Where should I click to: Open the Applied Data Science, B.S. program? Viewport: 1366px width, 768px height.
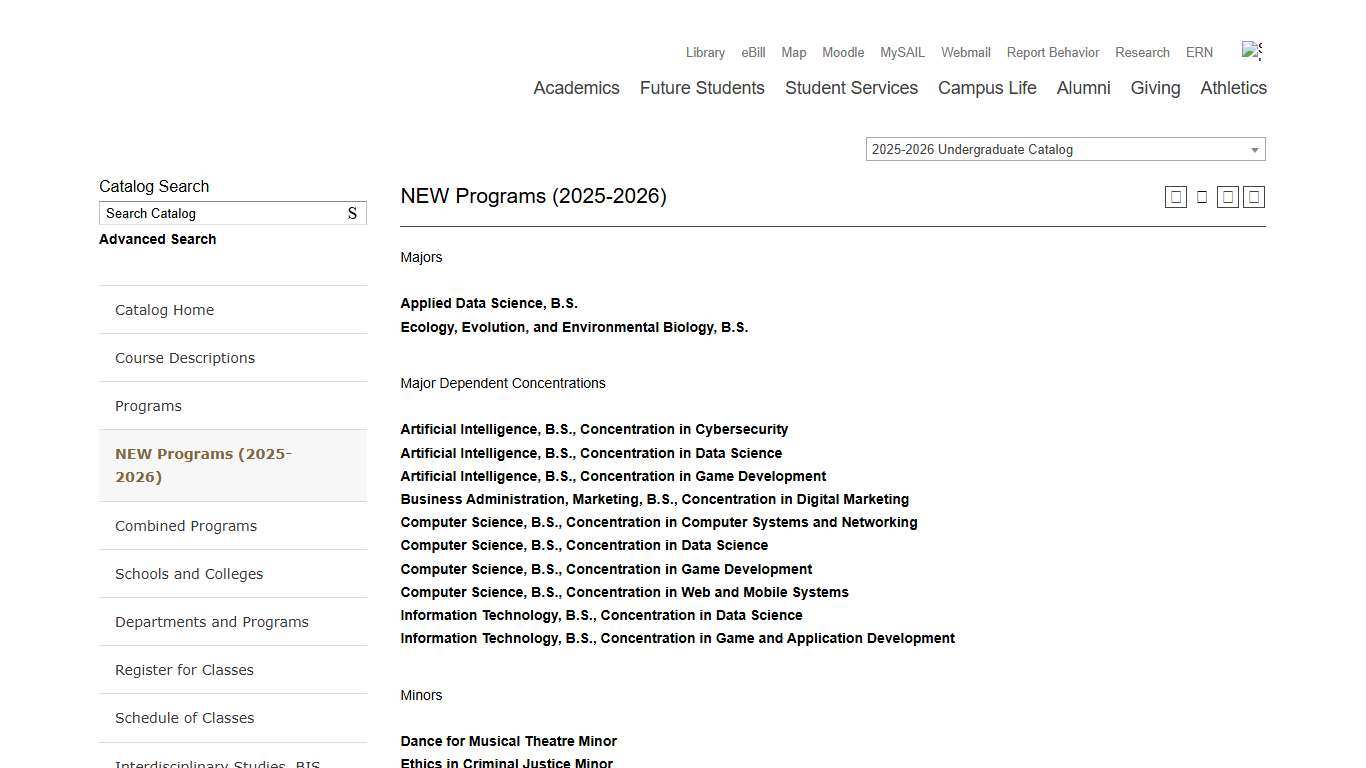coord(489,303)
